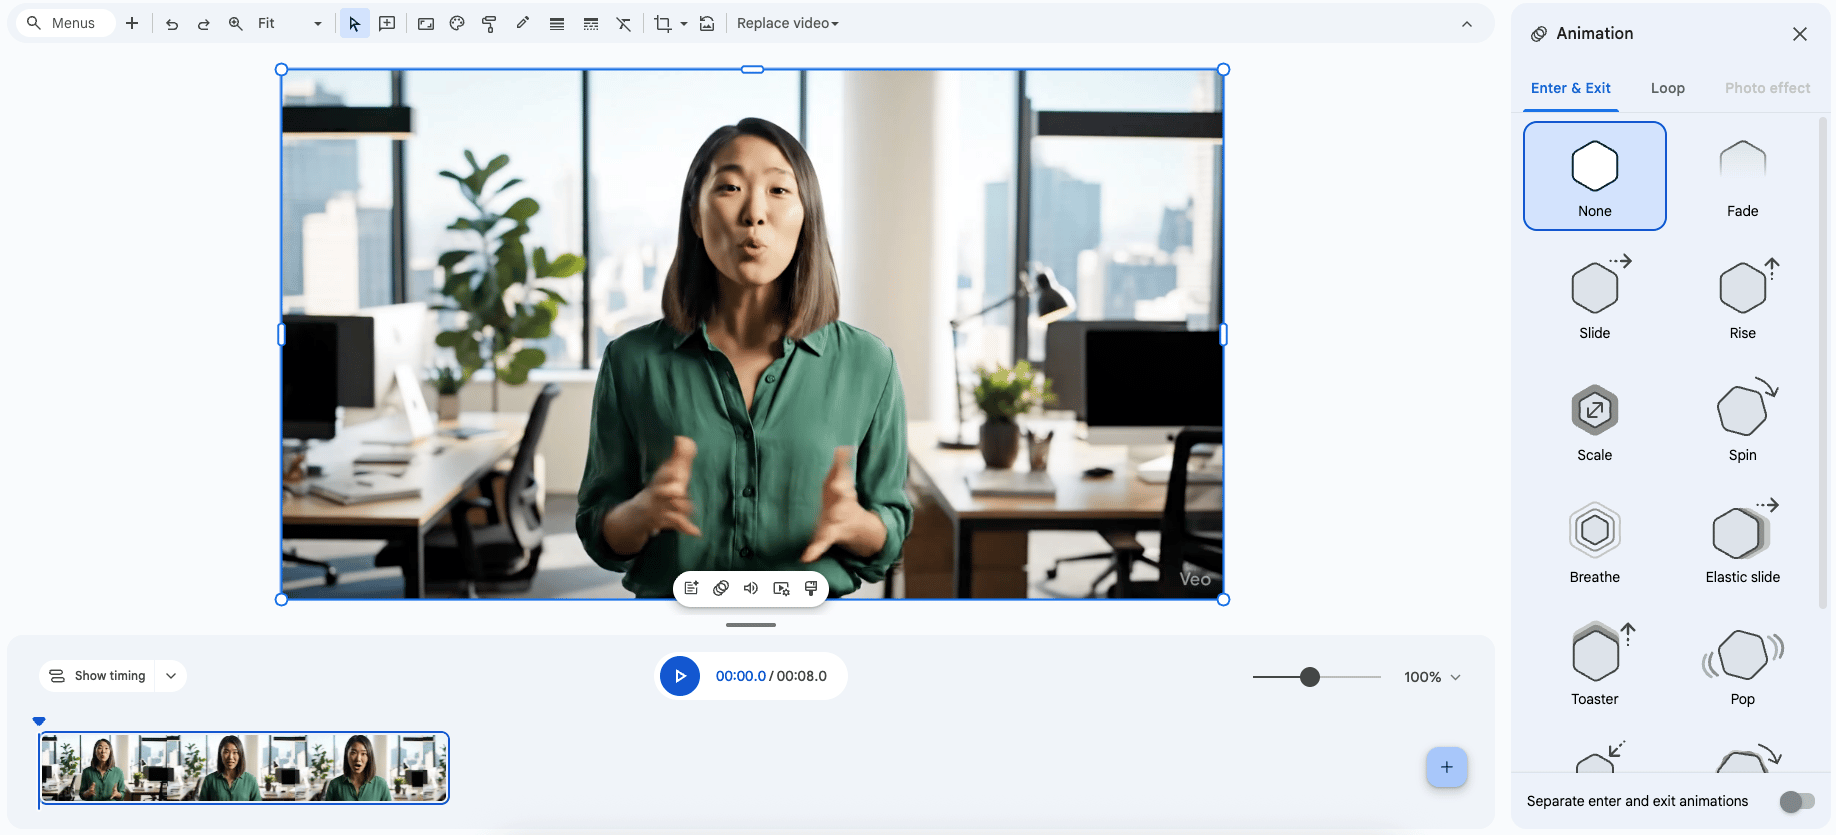
Task: Choose the Elastic slide animation
Action: pos(1743,542)
